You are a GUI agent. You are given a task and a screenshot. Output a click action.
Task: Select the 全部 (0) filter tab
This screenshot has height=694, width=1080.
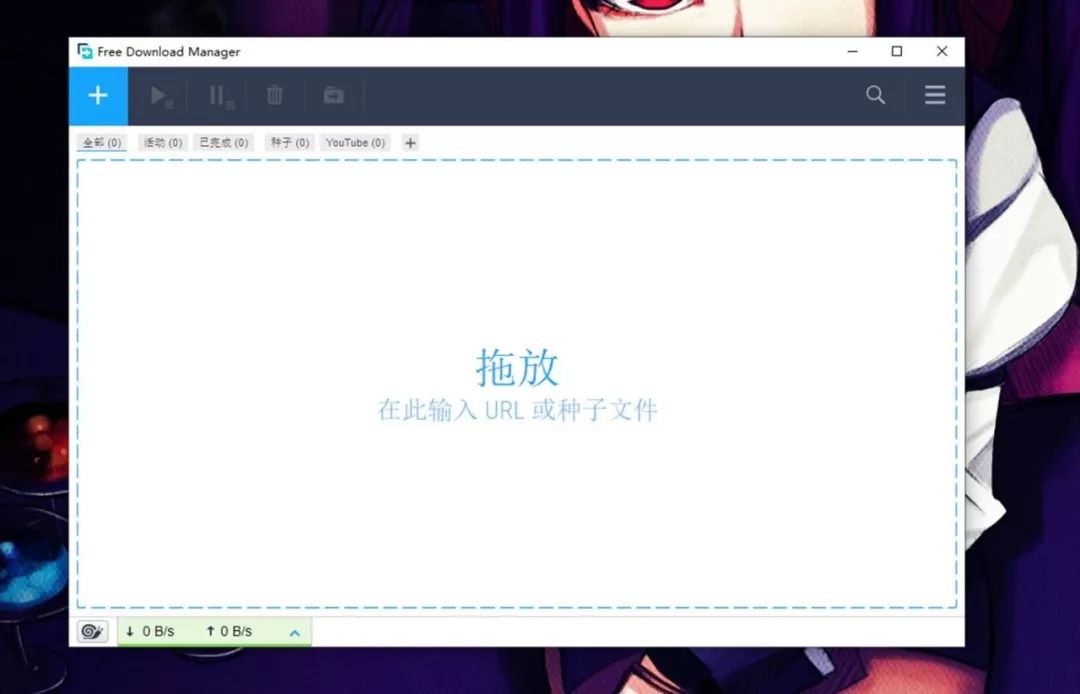[102, 143]
